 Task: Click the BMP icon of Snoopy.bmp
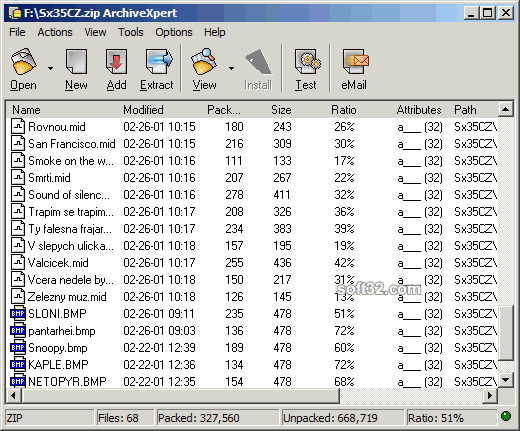point(18,347)
